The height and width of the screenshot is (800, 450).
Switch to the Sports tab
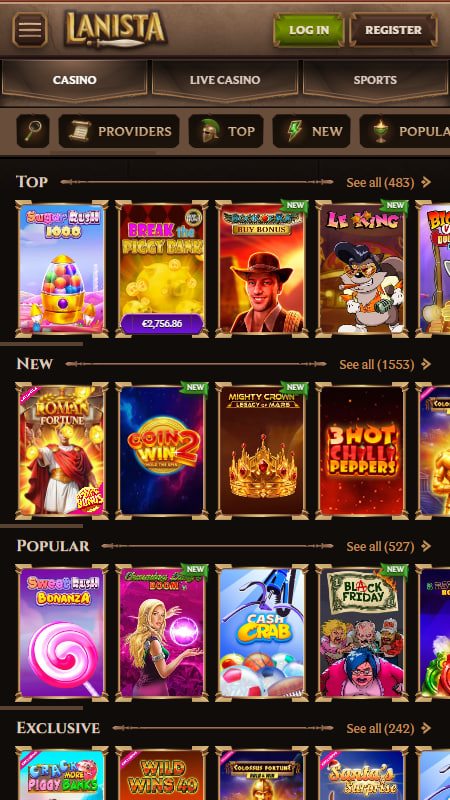click(376, 80)
